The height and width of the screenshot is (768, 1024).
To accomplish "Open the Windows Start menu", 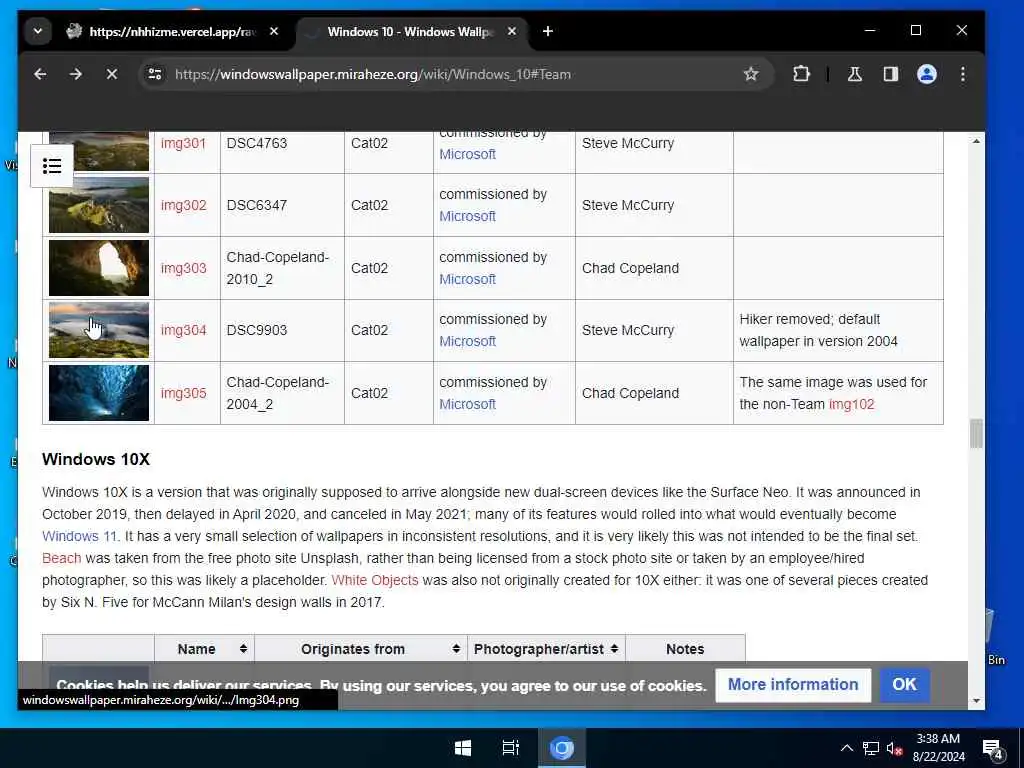I will tap(462, 748).
